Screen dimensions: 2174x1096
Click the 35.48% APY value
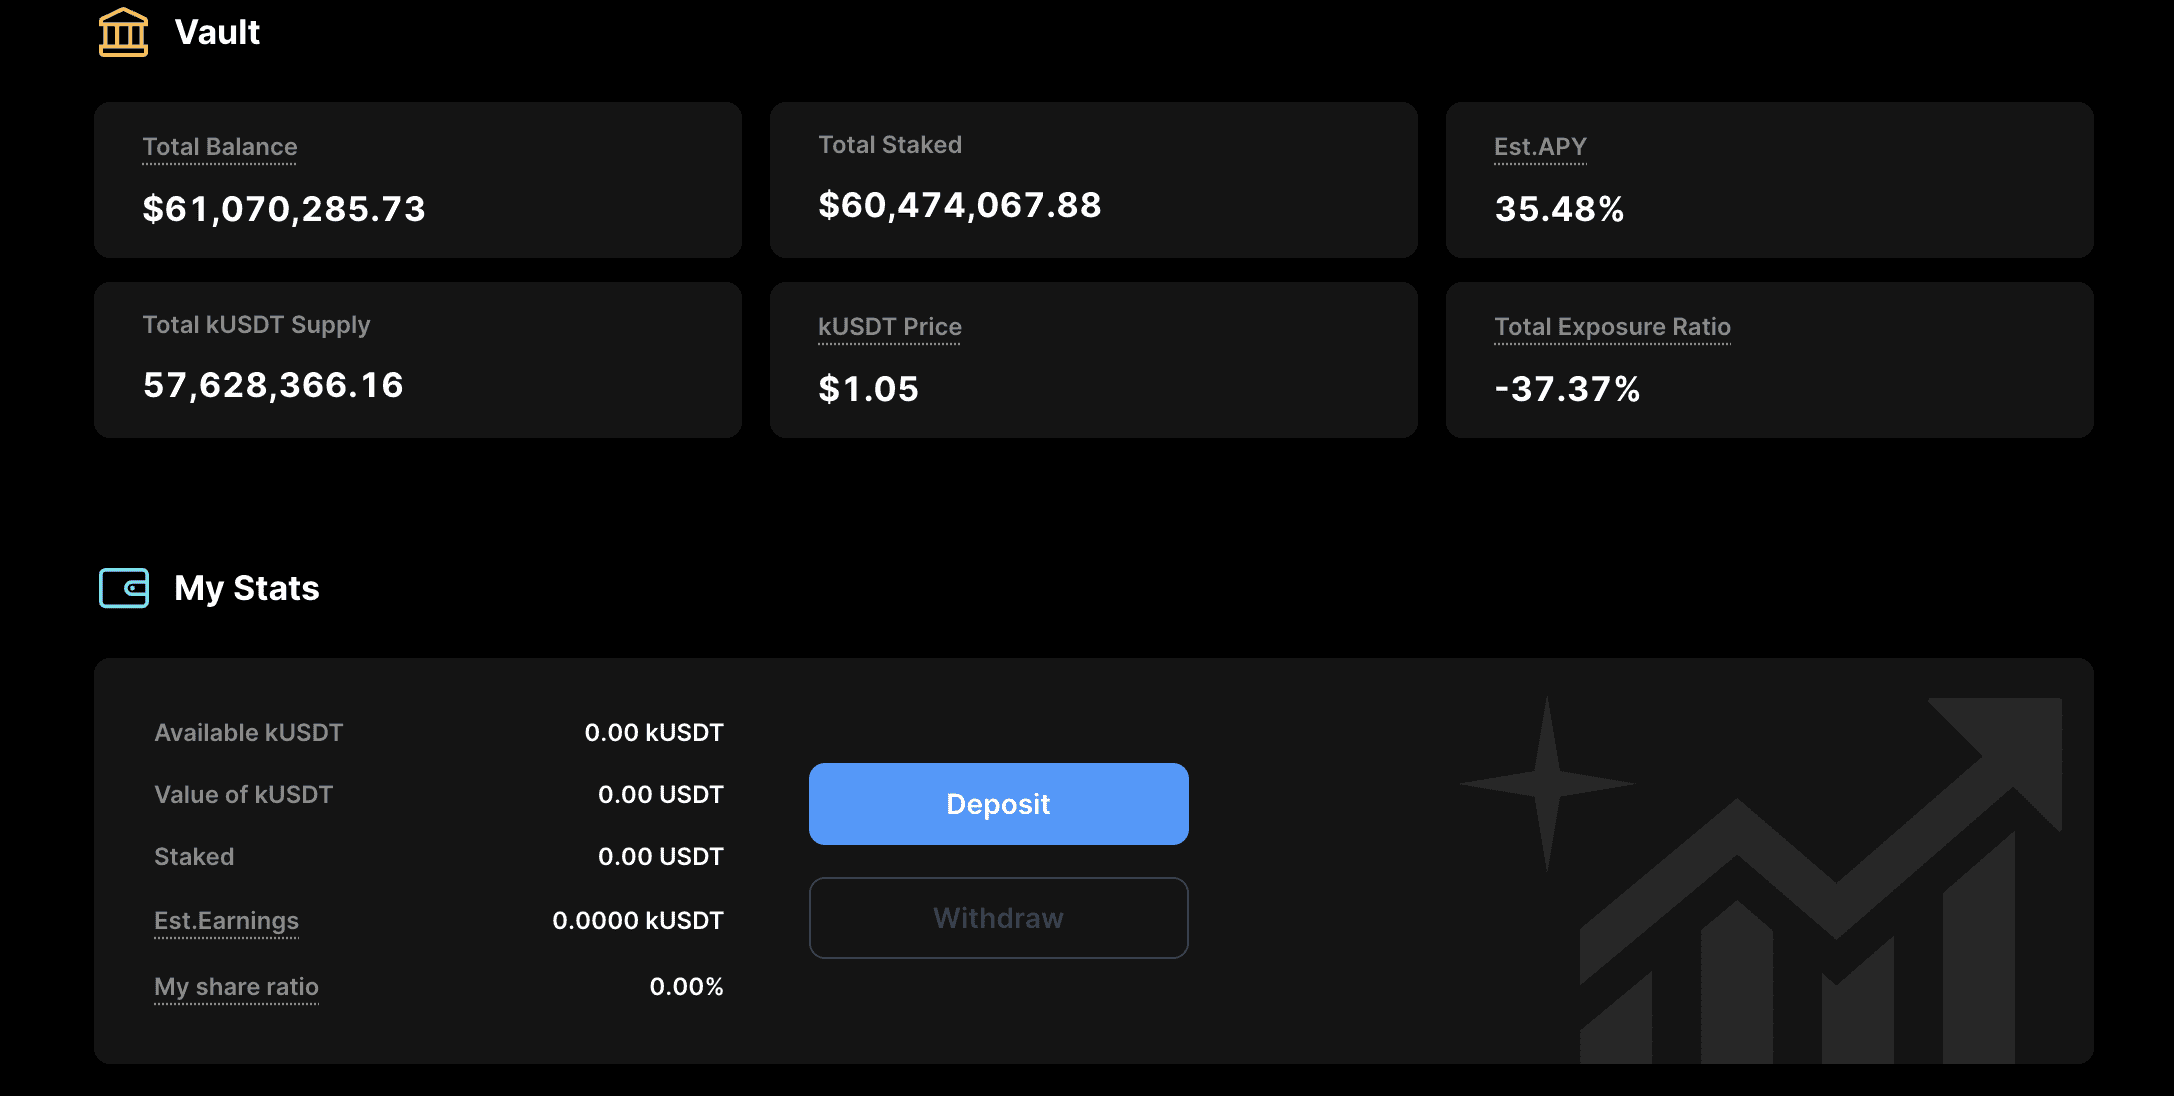pyautogui.click(x=1559, y=209)
